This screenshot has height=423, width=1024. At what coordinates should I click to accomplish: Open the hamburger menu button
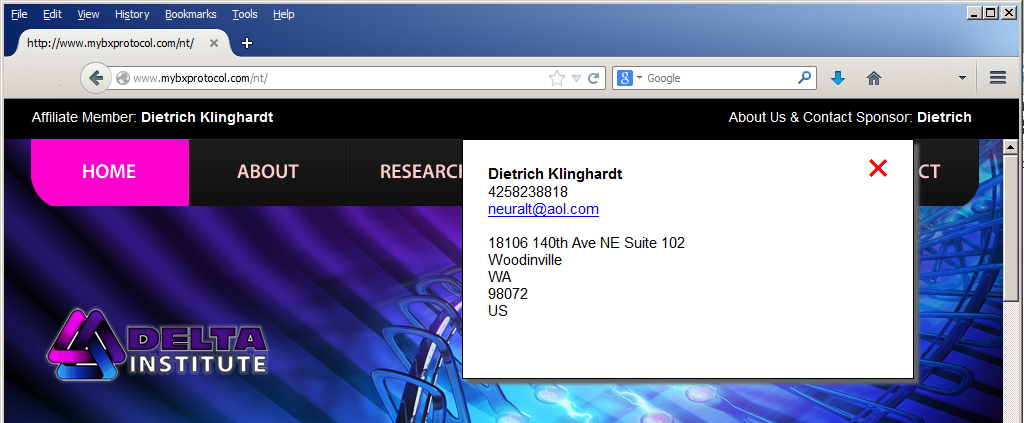997,78
